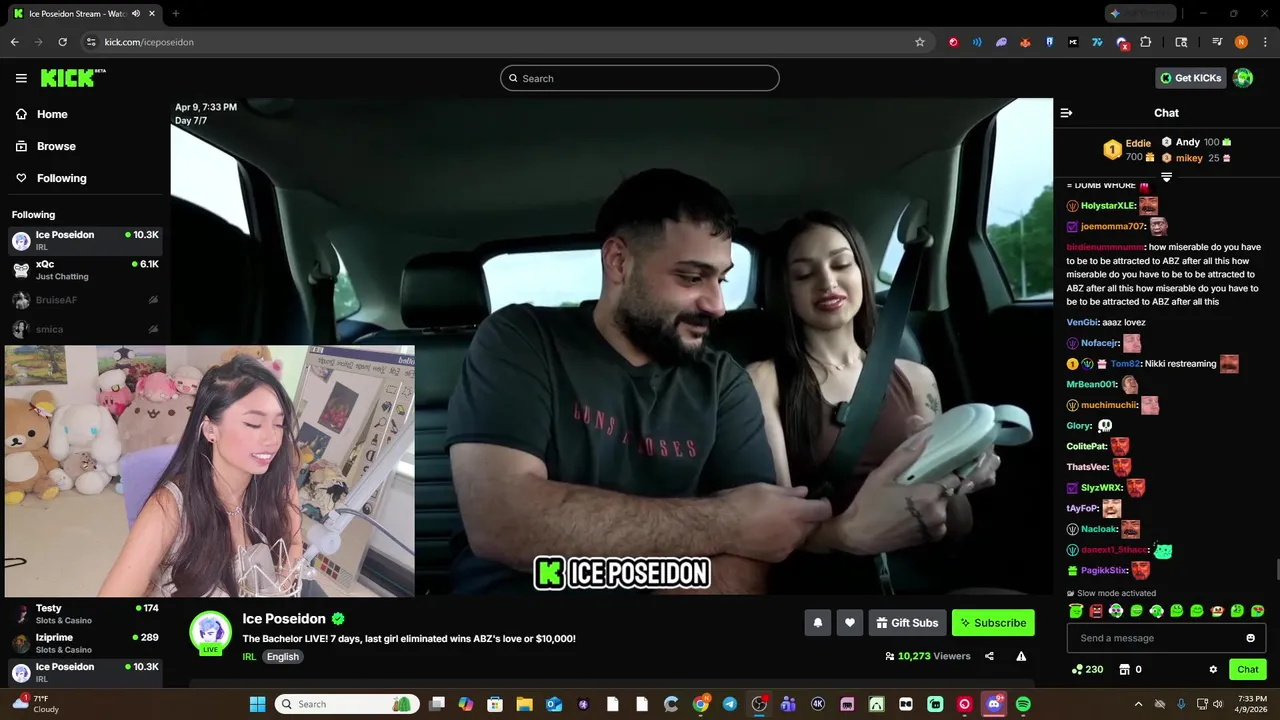Screen dimensions: 1280x720
Task: Open chat settings gear
Action: tap(1213, 670)
